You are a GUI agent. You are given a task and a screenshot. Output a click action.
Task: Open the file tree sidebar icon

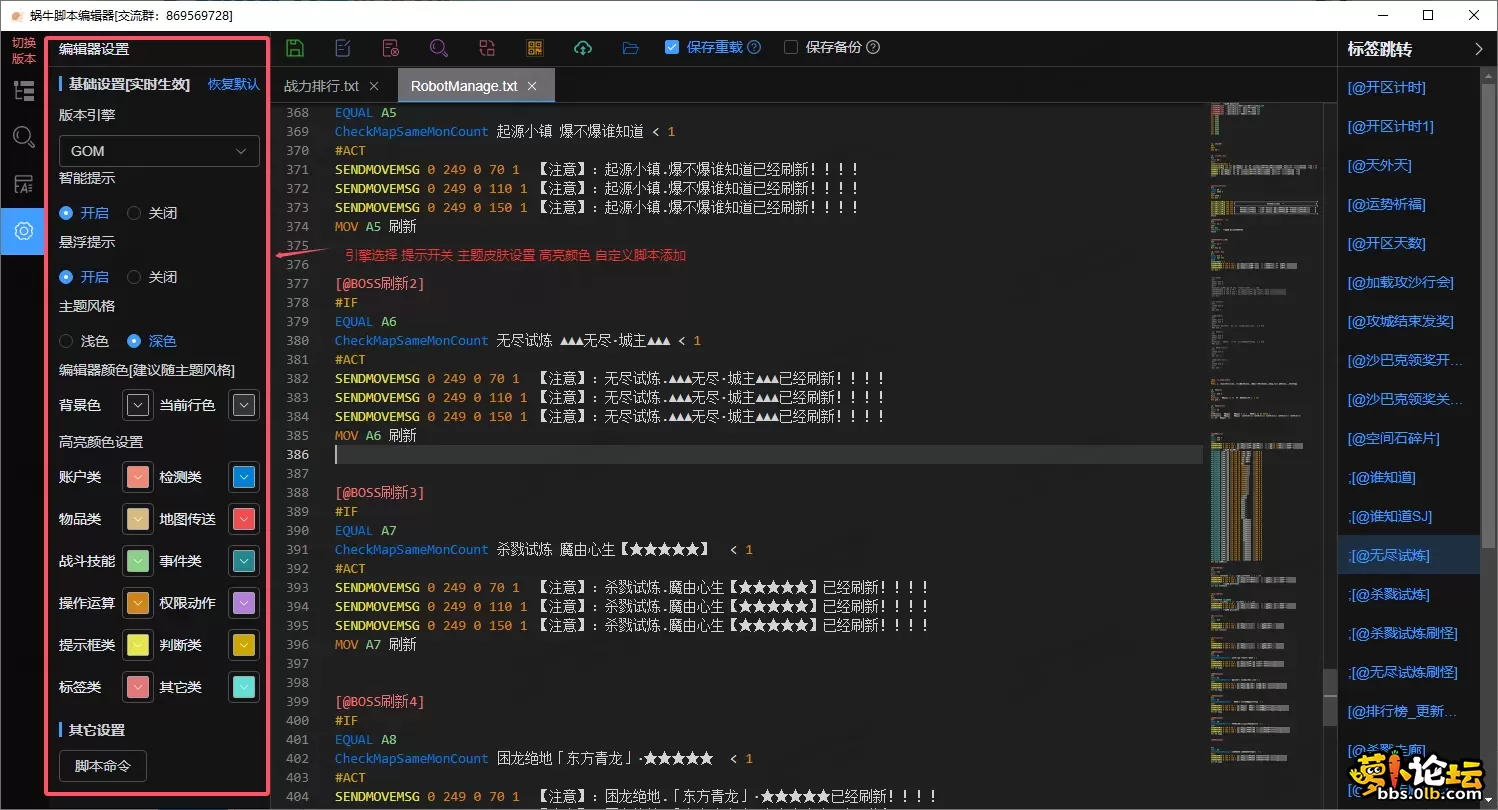(23, 91)
